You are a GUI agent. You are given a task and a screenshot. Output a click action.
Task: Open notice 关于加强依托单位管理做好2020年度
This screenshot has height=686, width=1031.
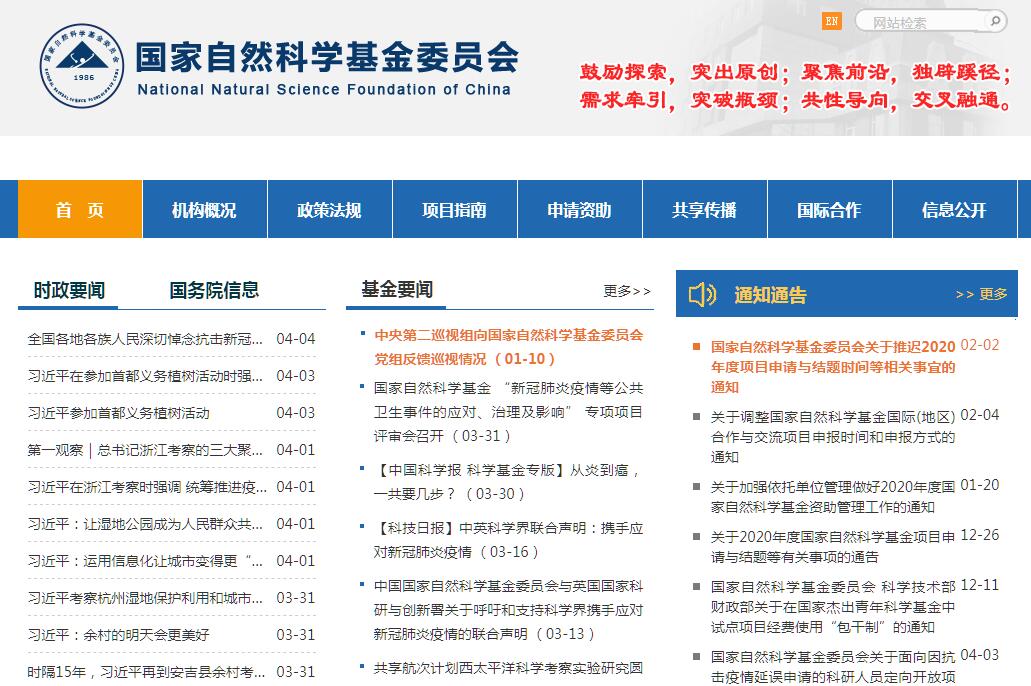(832, 497)
